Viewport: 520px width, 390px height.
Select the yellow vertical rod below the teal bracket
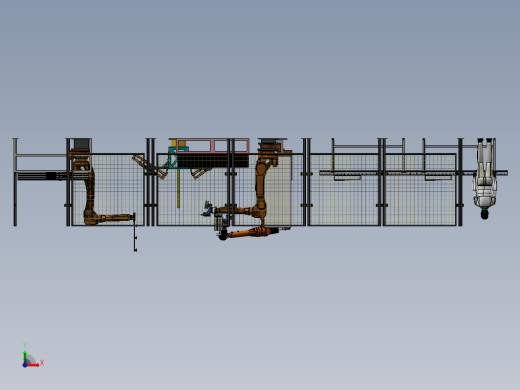[x=178, y=188]
